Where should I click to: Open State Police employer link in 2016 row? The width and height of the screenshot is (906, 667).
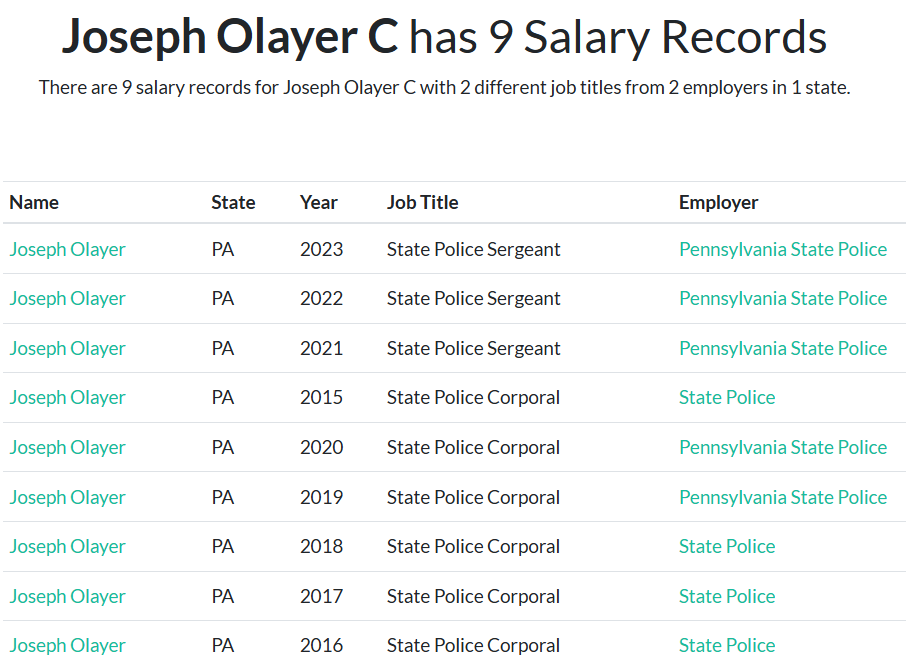click(x=727, y=645)
